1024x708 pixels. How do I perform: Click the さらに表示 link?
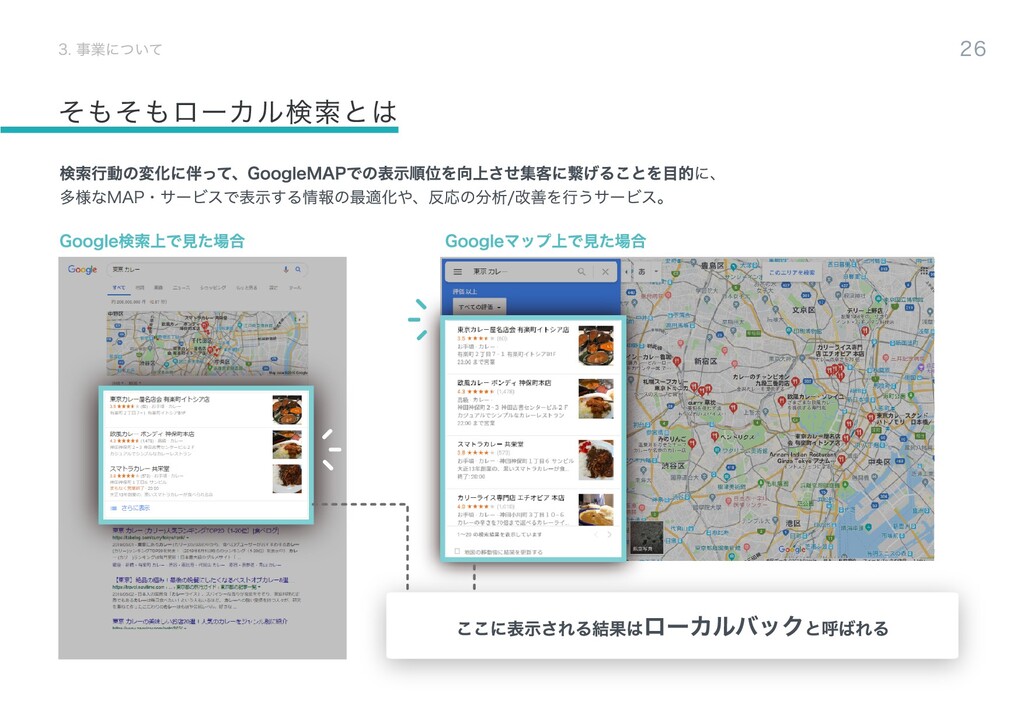(135, 507)
